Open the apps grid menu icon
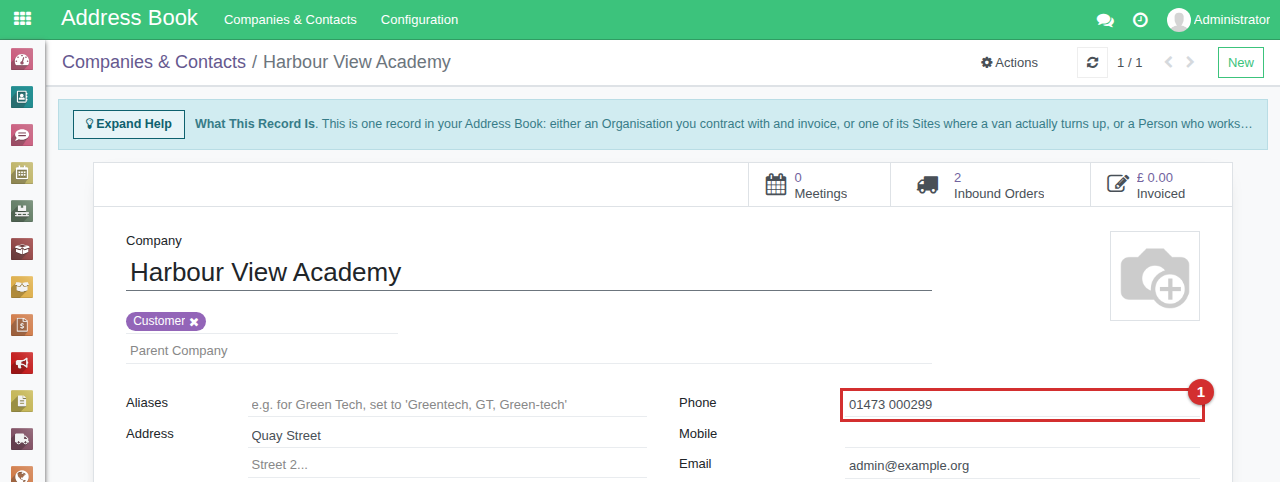Image resolution: width=1280 pixels, height=482 pixels. [x=22, y=19]
